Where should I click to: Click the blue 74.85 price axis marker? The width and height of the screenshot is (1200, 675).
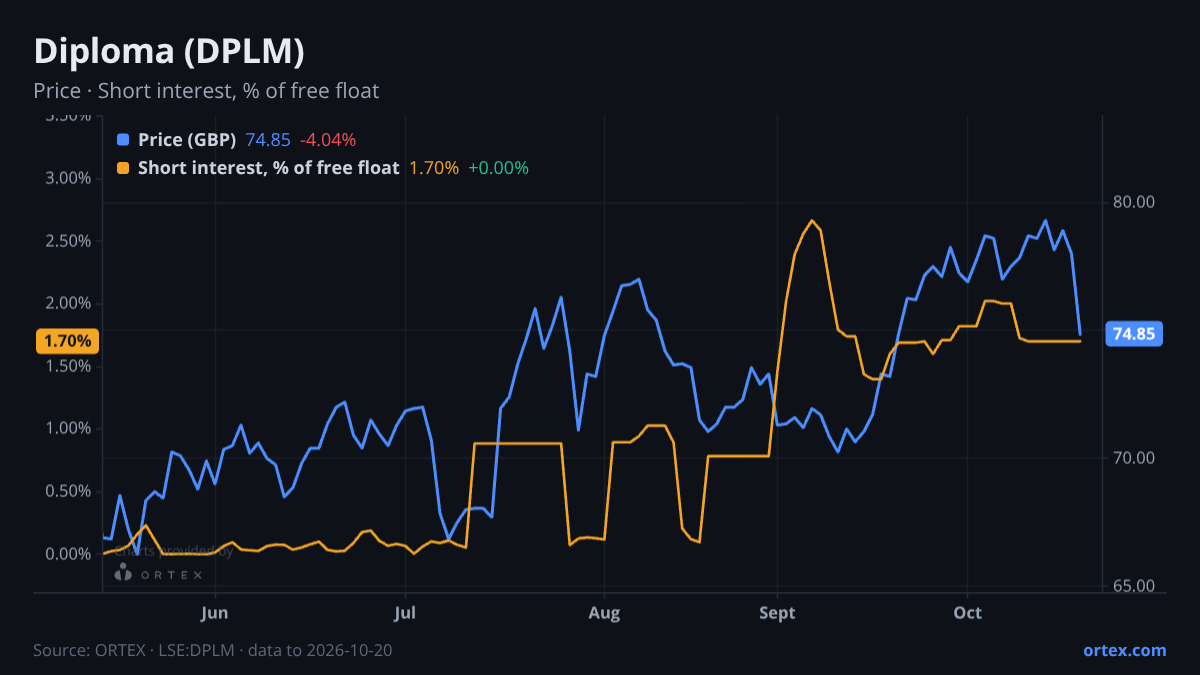coord(1134,334)
